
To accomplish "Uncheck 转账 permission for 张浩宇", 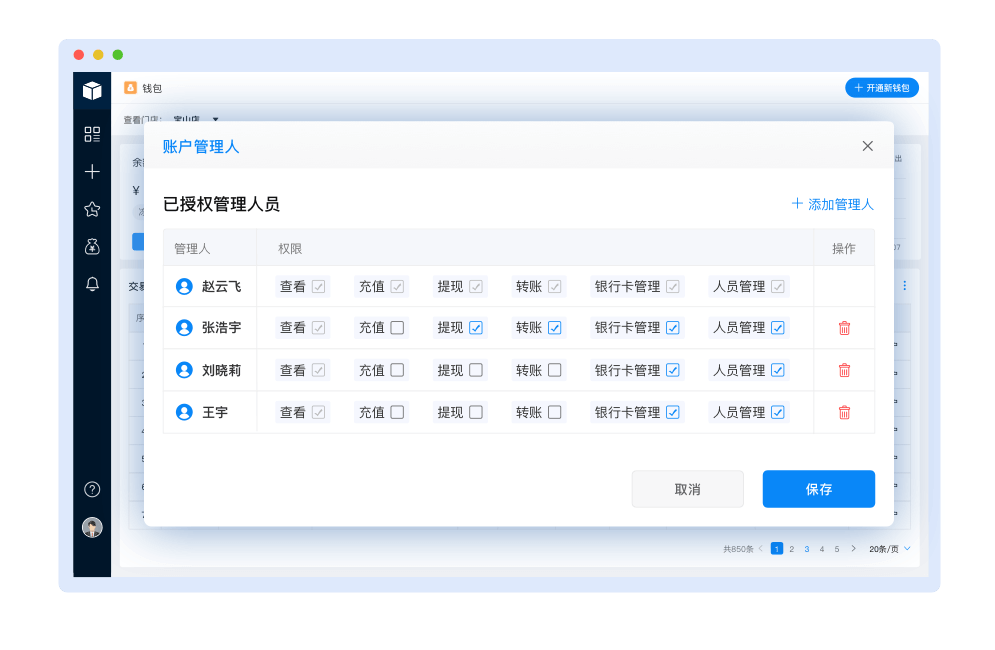I will tap(555, 328).
